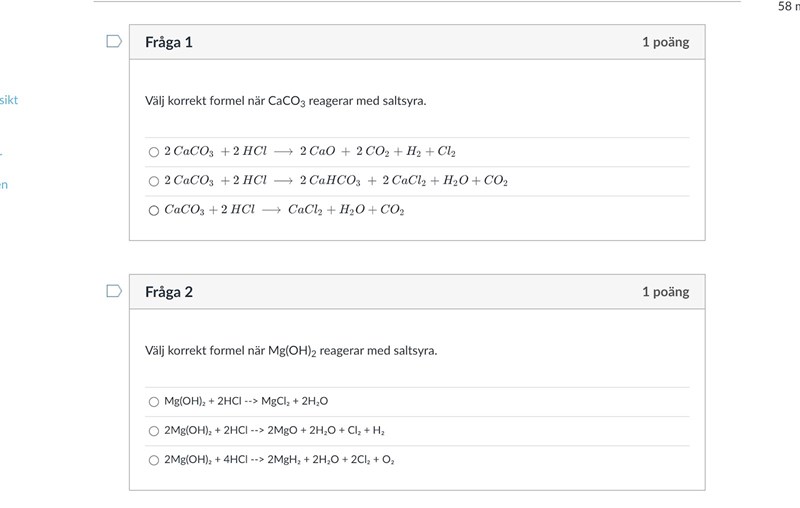This screenshot has height=508, width=800.
Task: Choose radio button for the 2MgH₂ answer option
Action: [154, 460]
